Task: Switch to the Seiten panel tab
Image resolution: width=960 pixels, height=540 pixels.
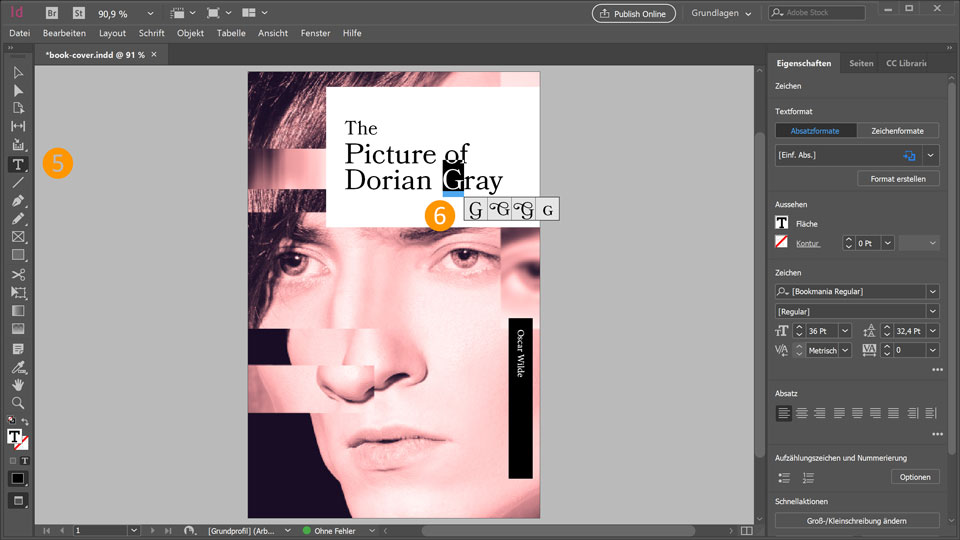Action: [x=861, y=63]
